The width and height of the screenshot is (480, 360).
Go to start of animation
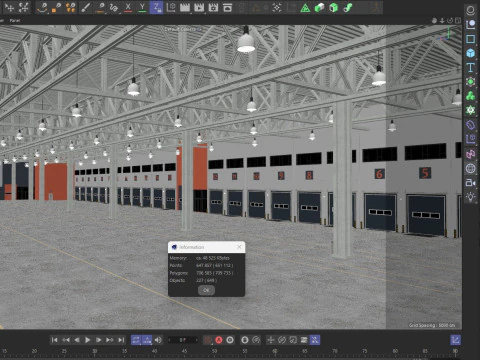(x=54, y=340)
